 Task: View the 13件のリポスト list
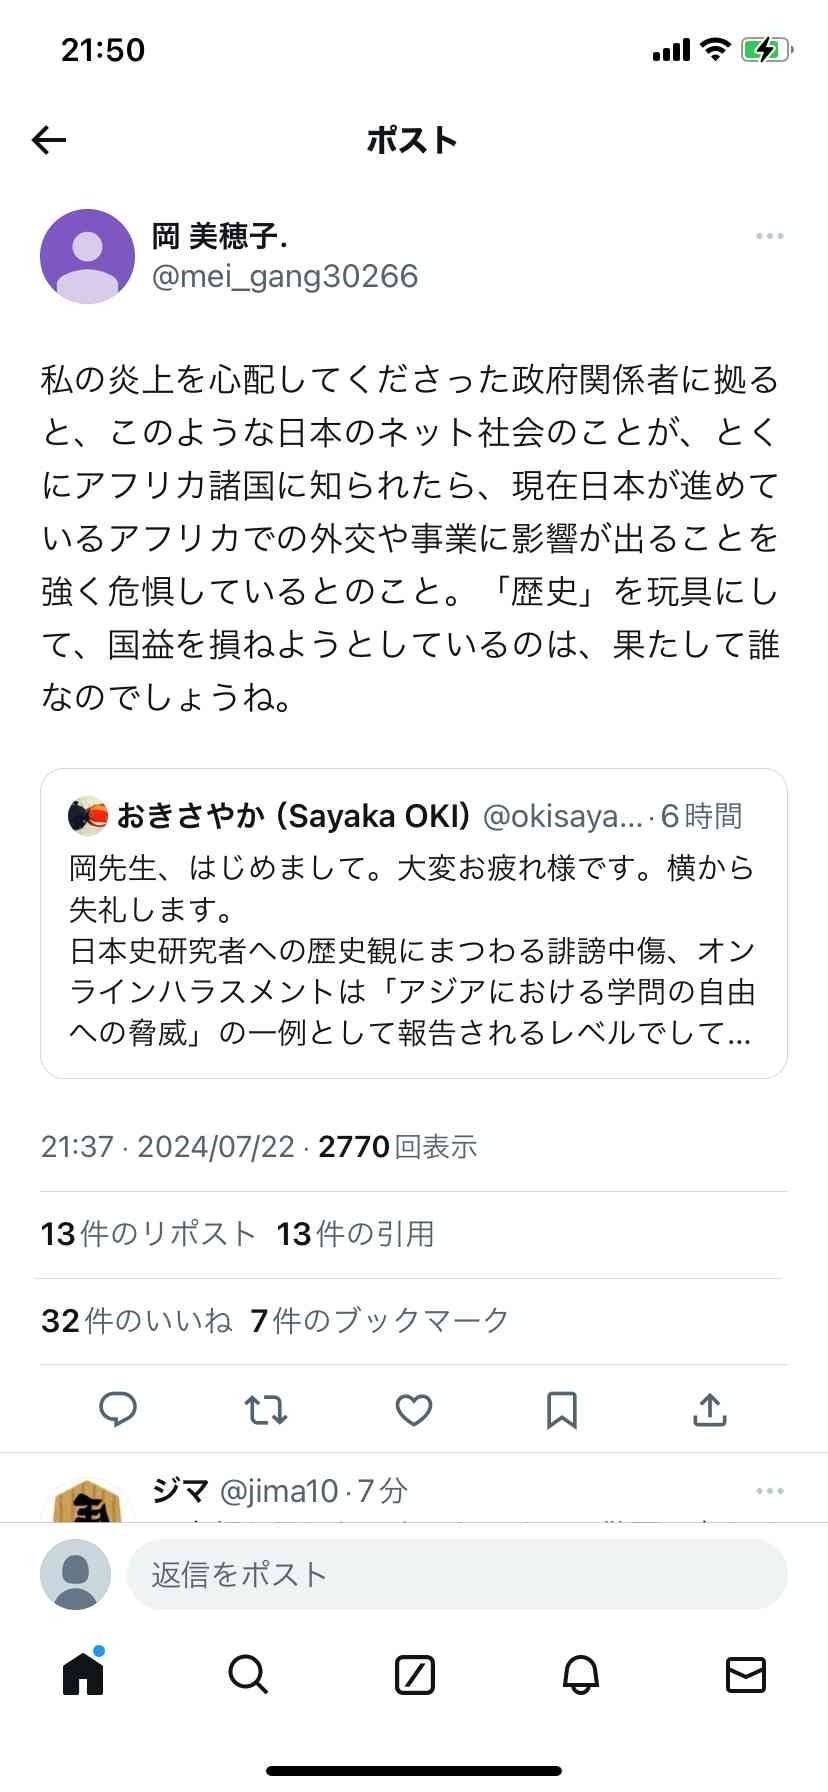(x=148, y=1234)
